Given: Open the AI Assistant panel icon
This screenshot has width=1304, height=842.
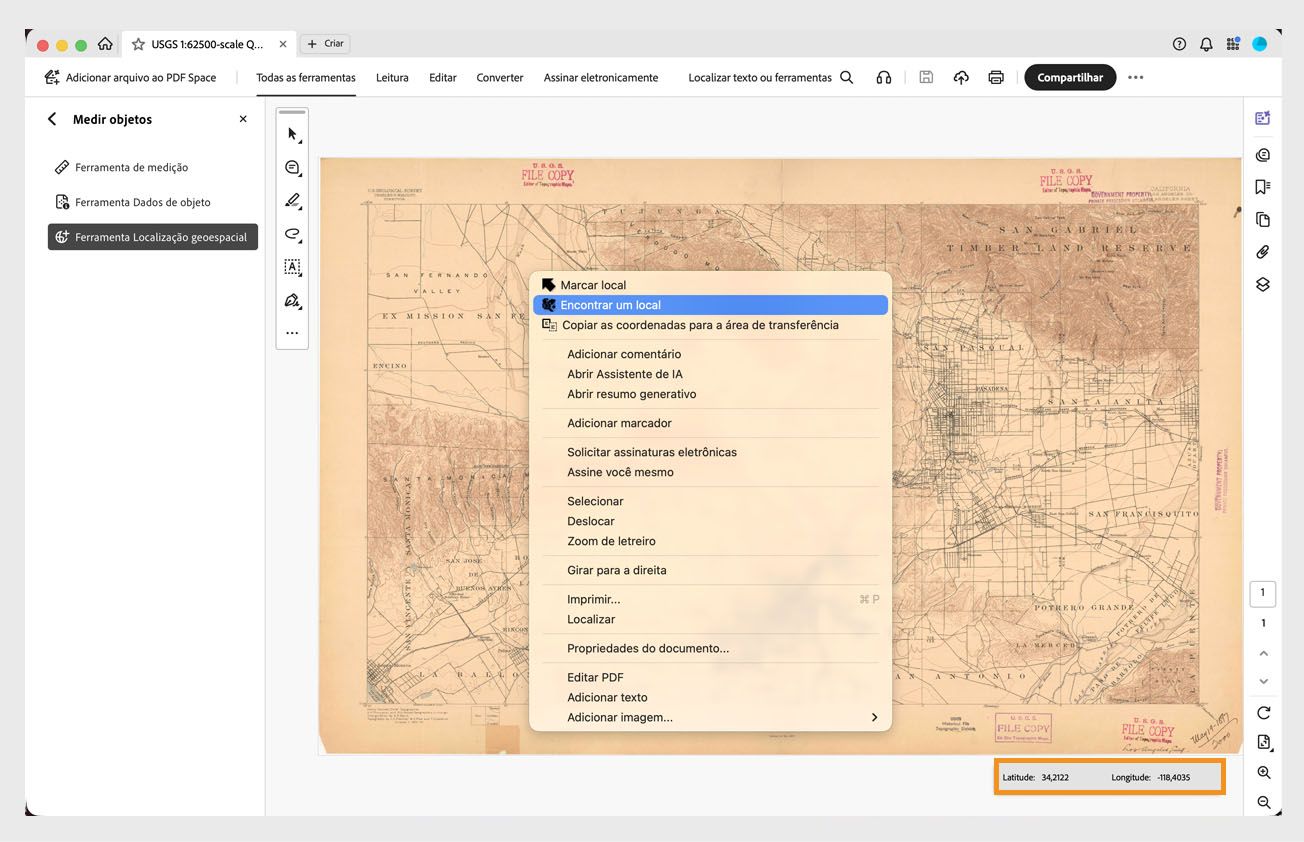Looking at the screenshot, I should coord(1263,118).
